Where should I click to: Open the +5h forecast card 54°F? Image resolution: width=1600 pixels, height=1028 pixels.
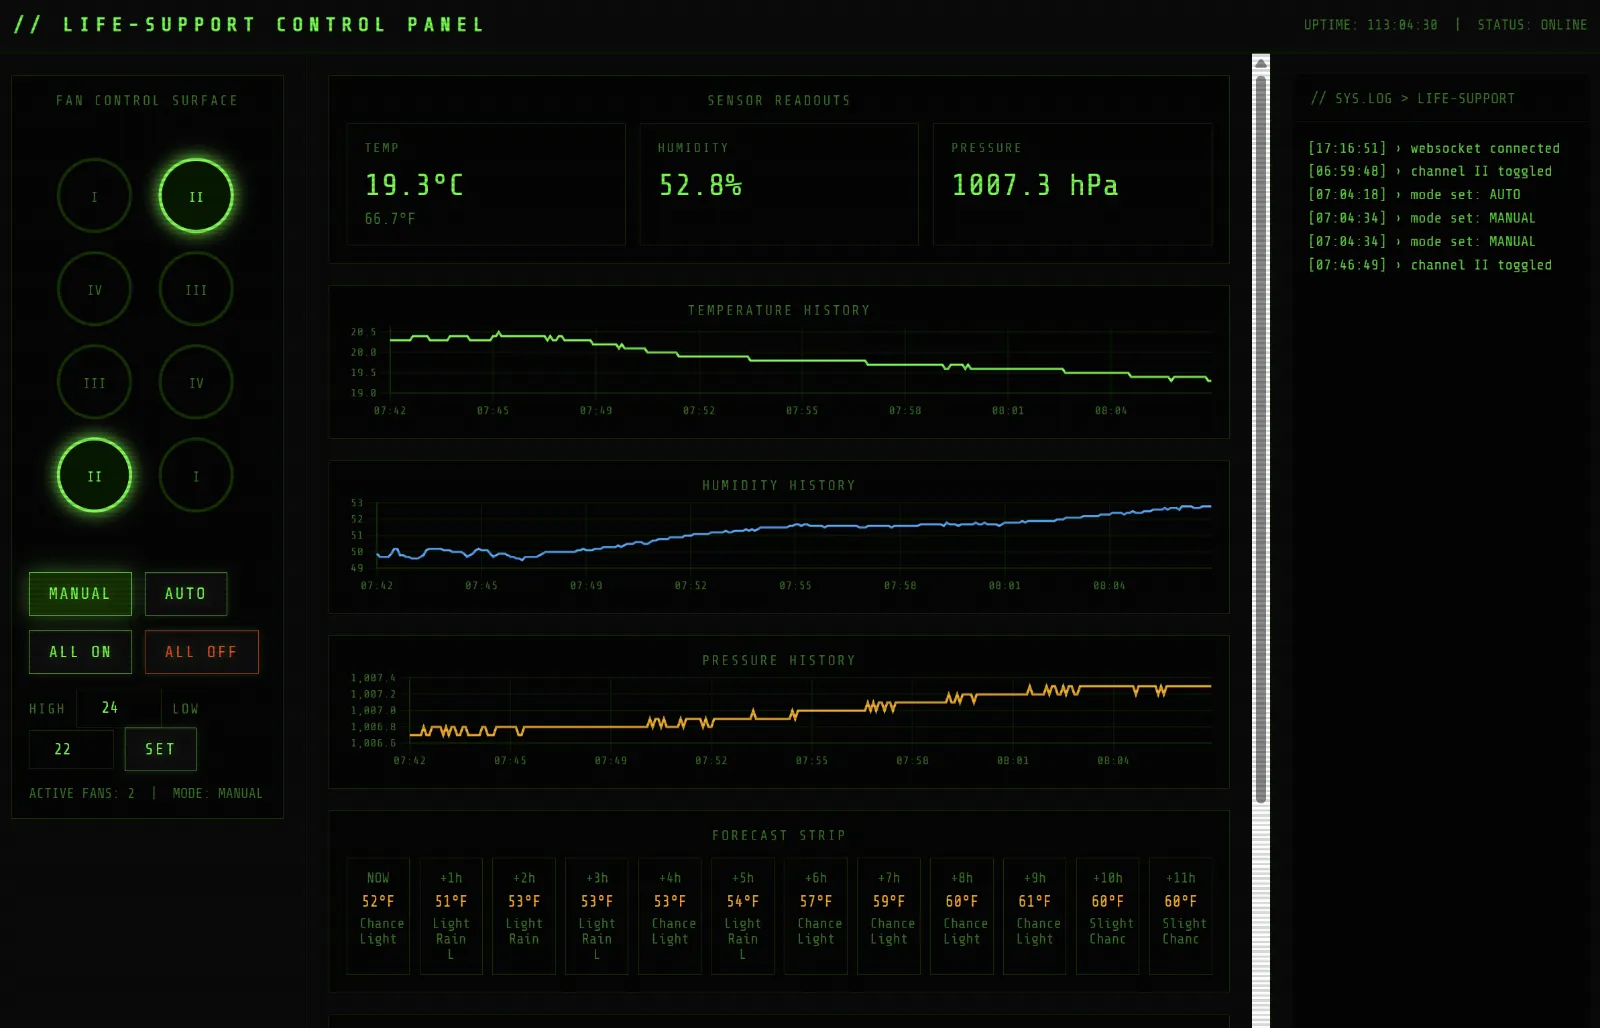(743, 916)
